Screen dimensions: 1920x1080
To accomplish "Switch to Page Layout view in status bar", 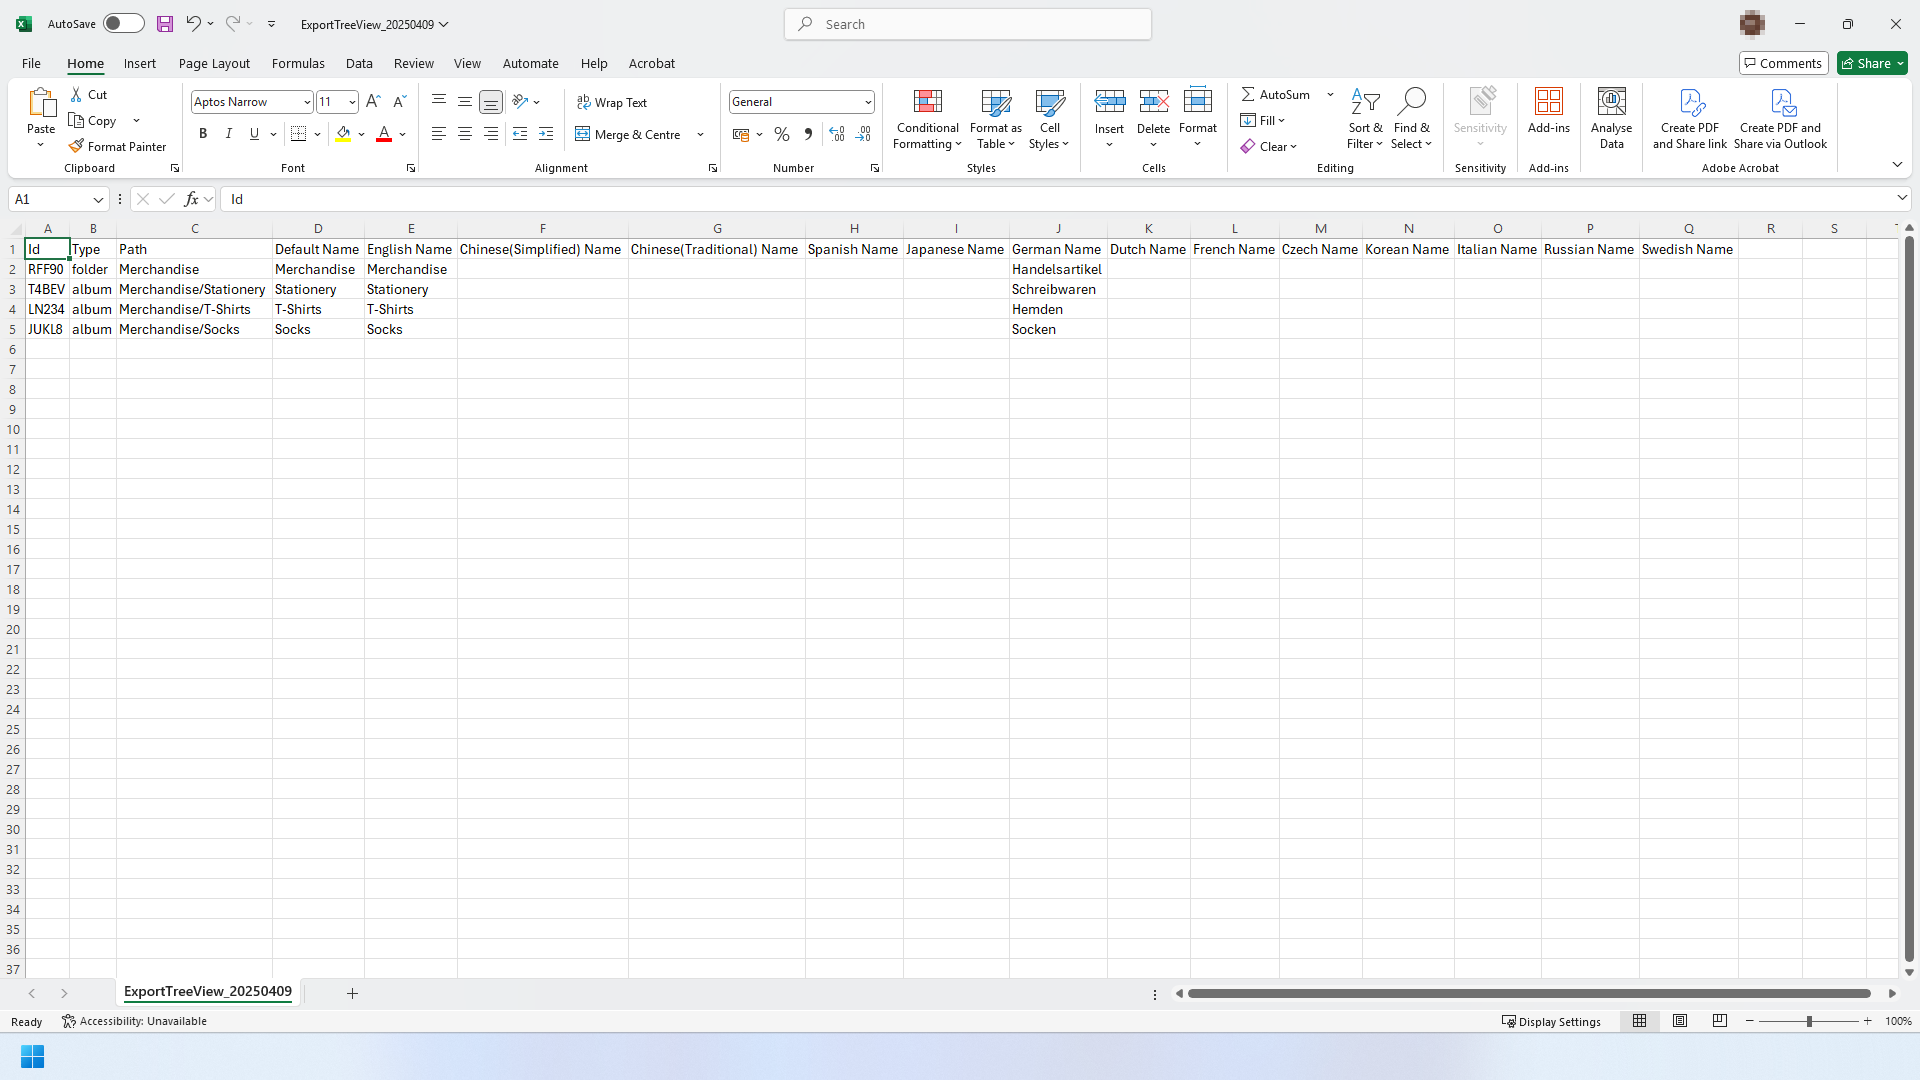I will [1680, 1021].
